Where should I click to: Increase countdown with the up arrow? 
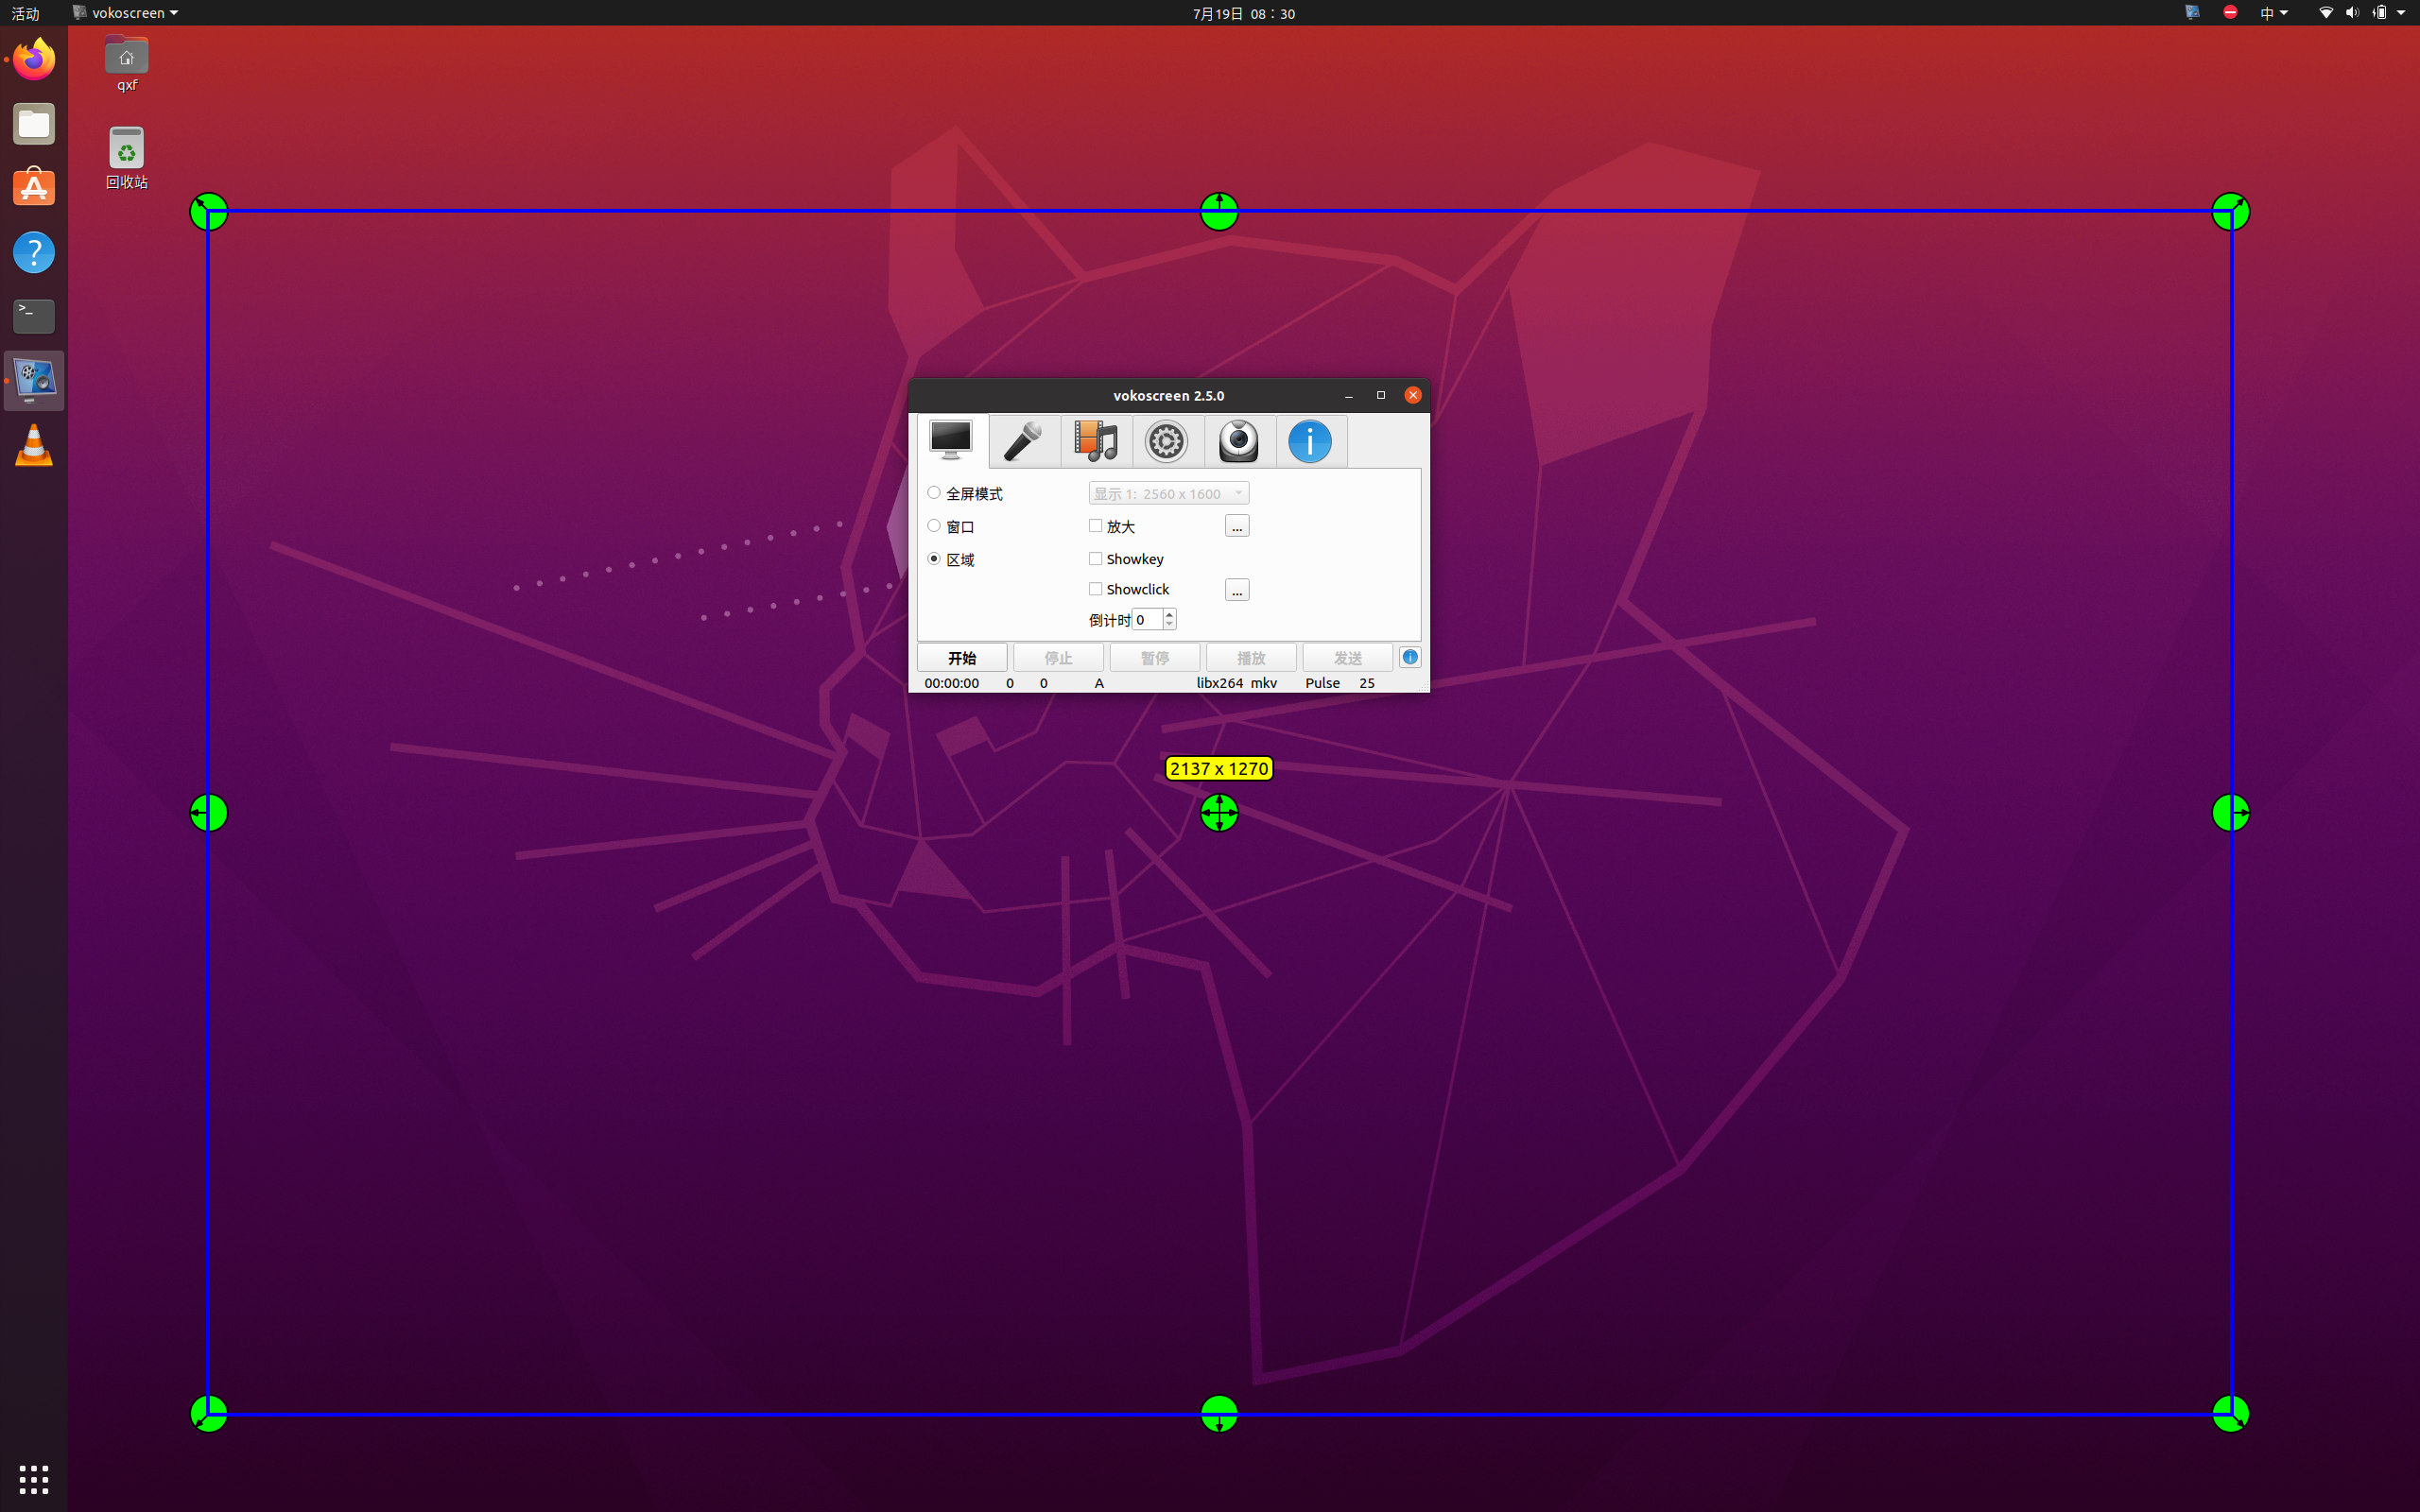(x=1169, y=614)
